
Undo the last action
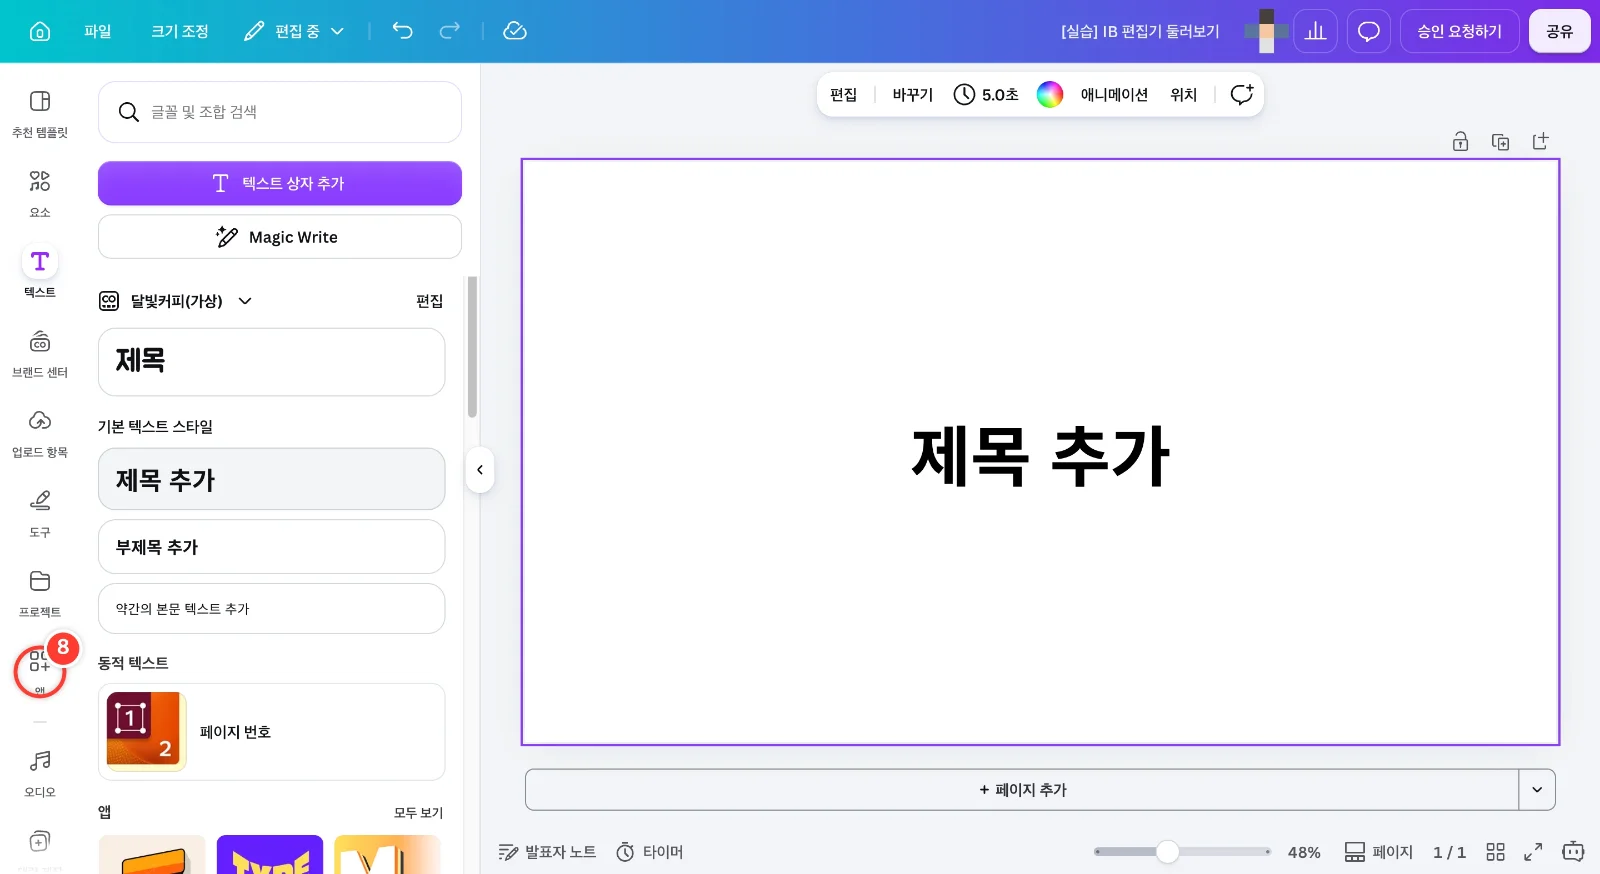pyautogui.click(x=402, y=31)
